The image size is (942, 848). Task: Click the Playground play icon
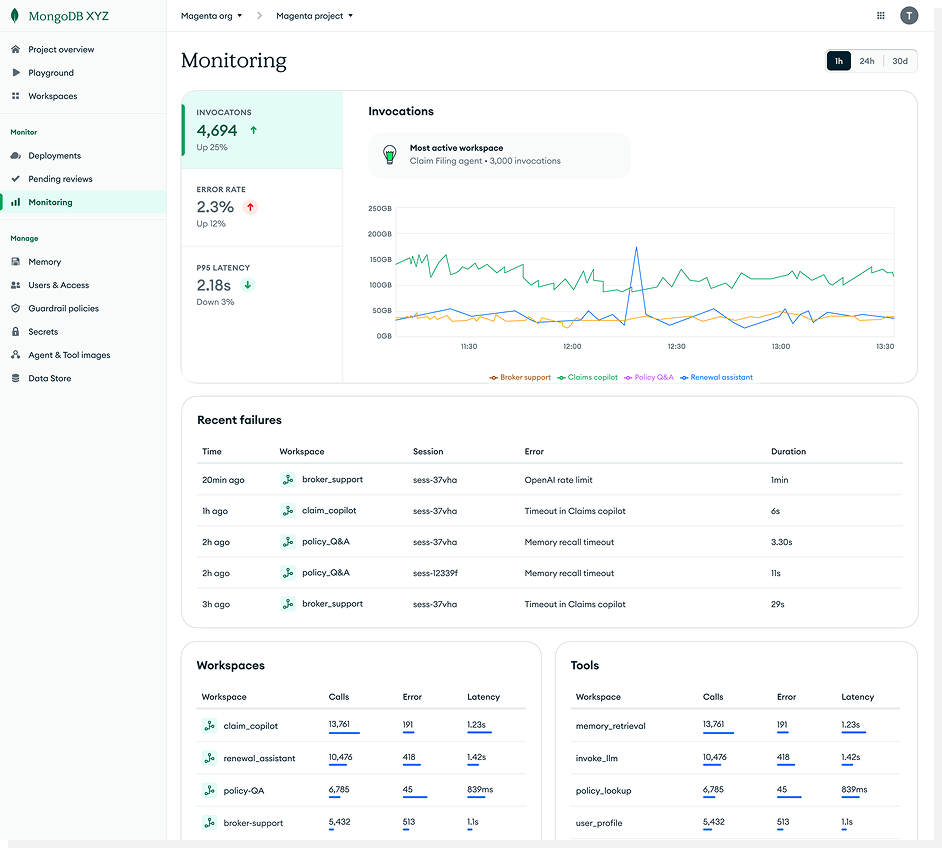point(16,73)
